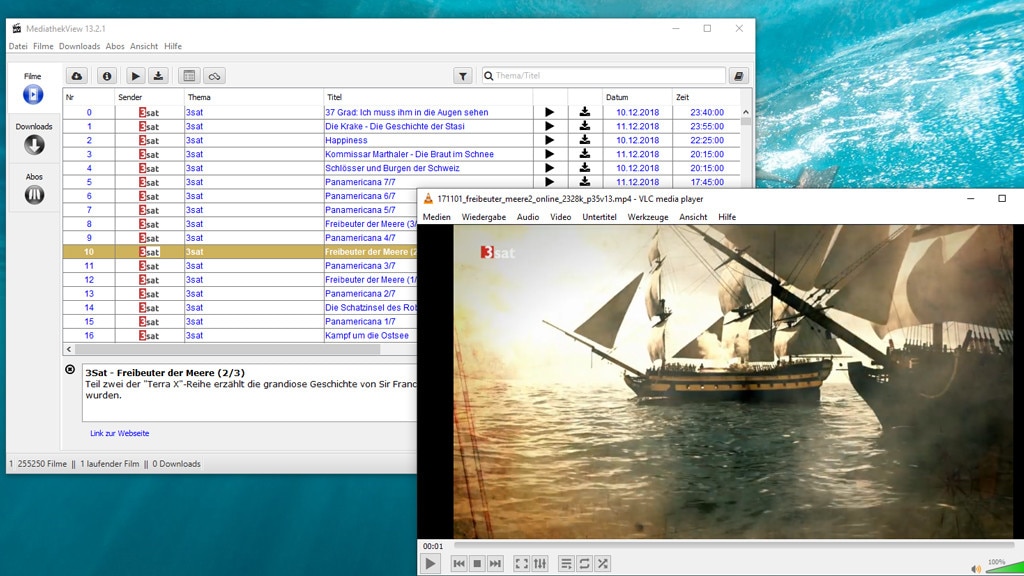1024x576 pixels.
Task: Play 'Die Krake - Die Geschichte der Stasi'
Action: [x=549, y=127]
